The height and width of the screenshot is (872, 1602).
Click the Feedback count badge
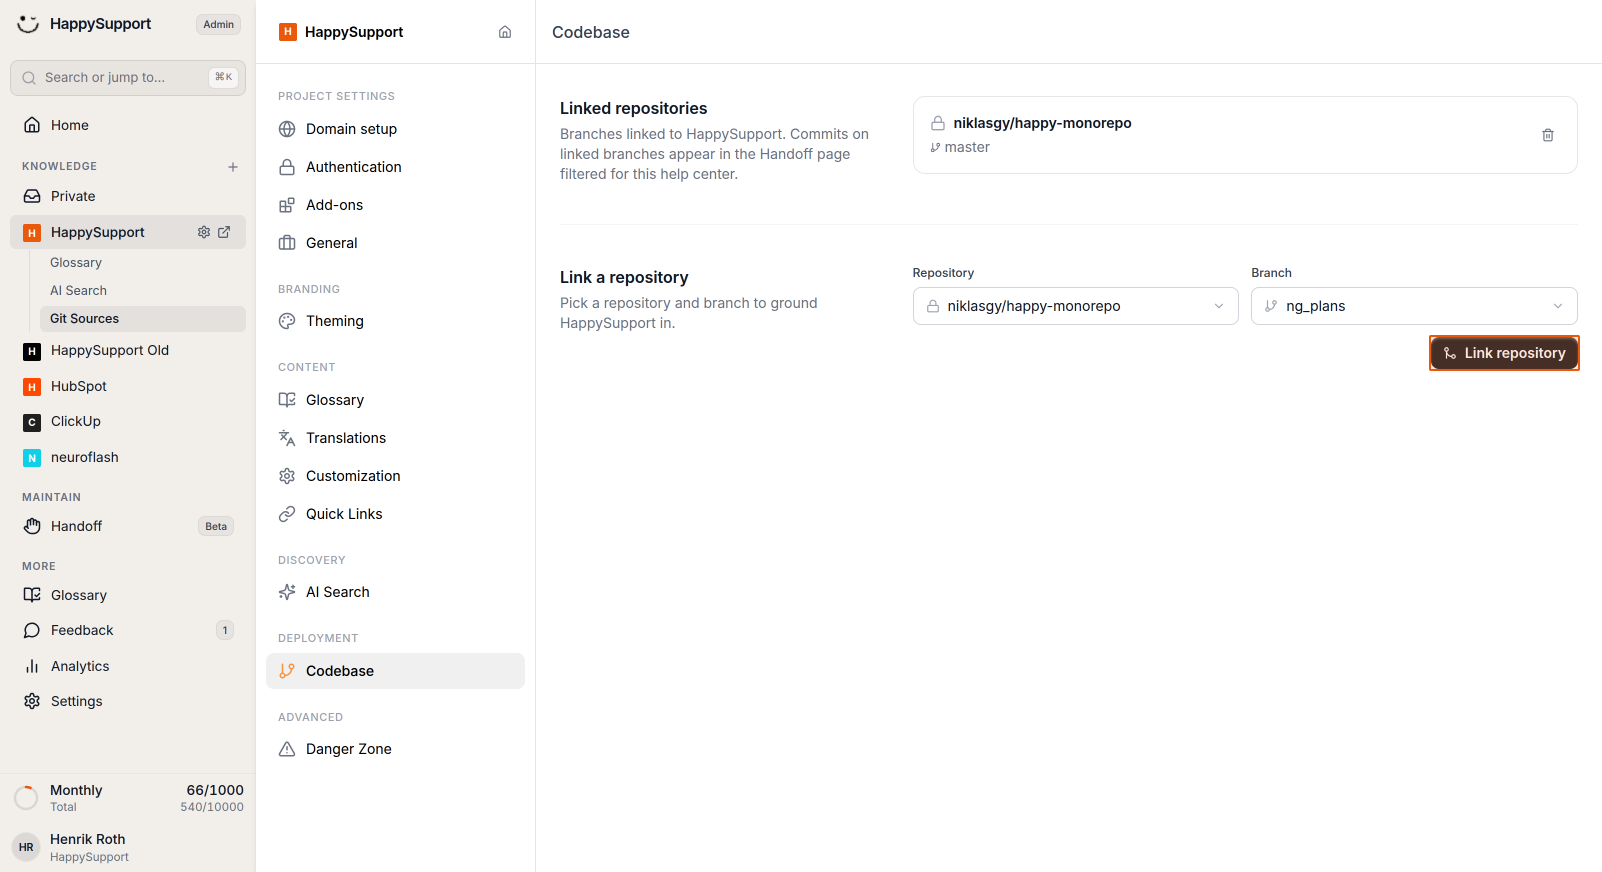(x=225, y=630)
